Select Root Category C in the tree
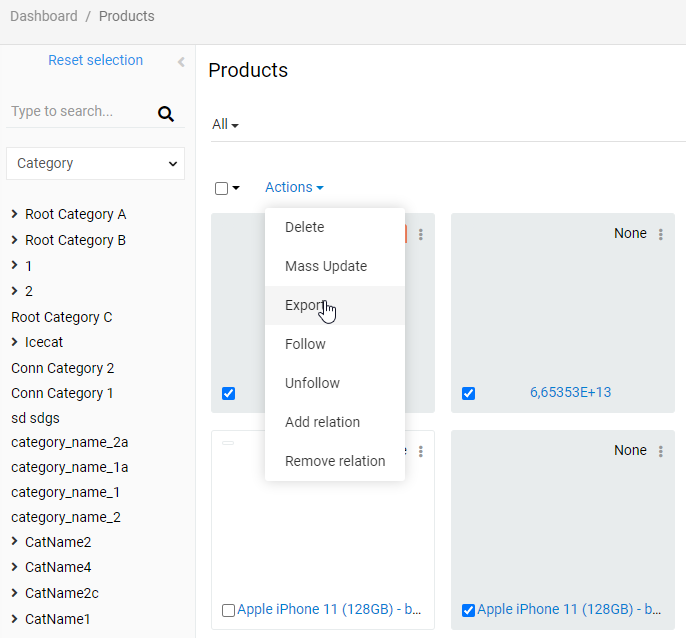Image resolution: width=686 pixels, height=638 pixels. point(62,317)
